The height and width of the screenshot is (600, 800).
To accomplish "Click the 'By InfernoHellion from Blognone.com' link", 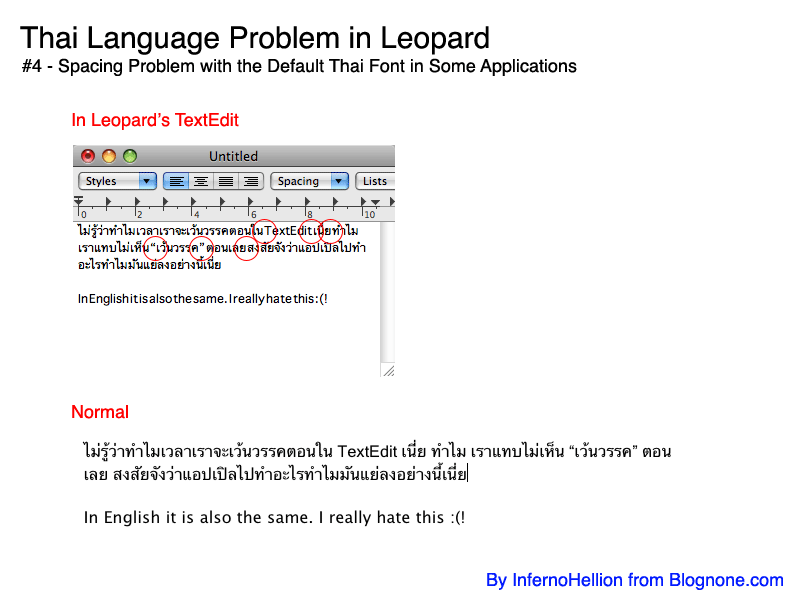I will (x=634, y=580).
